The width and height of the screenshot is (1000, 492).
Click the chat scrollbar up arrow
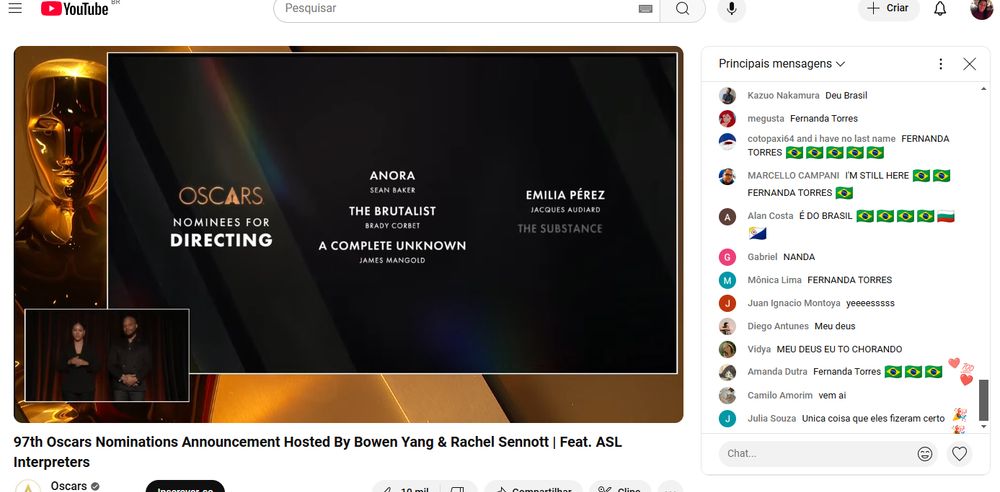(983, 88)
